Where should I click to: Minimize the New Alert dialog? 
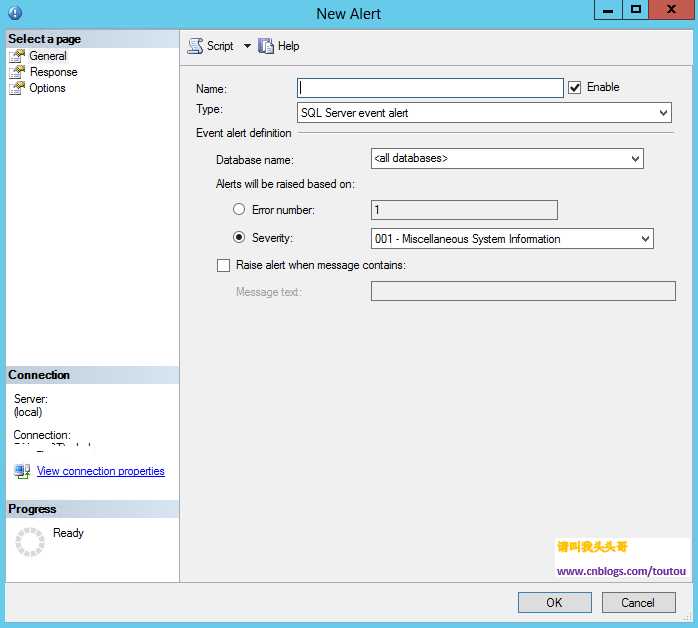click(608, 10)
